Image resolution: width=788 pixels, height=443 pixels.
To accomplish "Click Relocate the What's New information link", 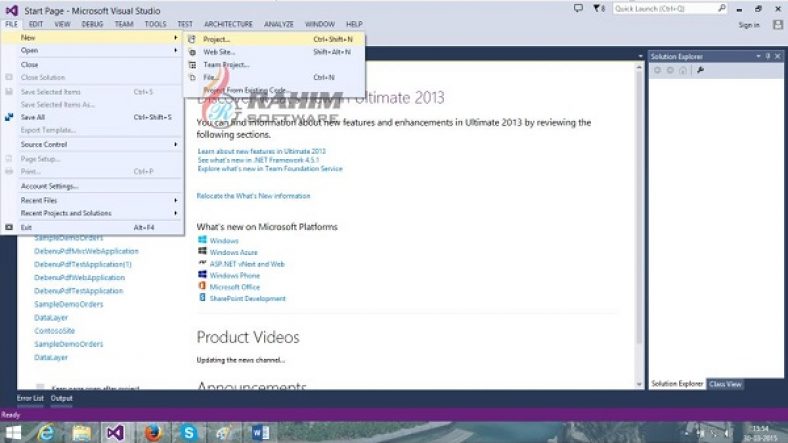I will click(253, 196).
